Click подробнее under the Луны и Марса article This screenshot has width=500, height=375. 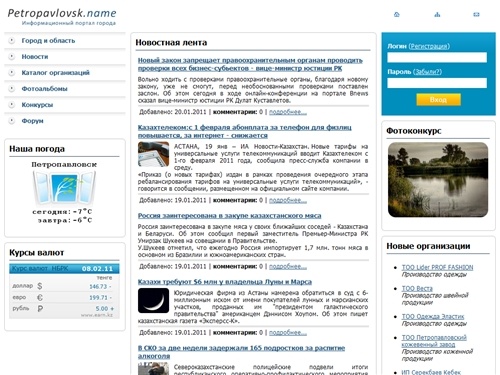[x=288, y=333]
